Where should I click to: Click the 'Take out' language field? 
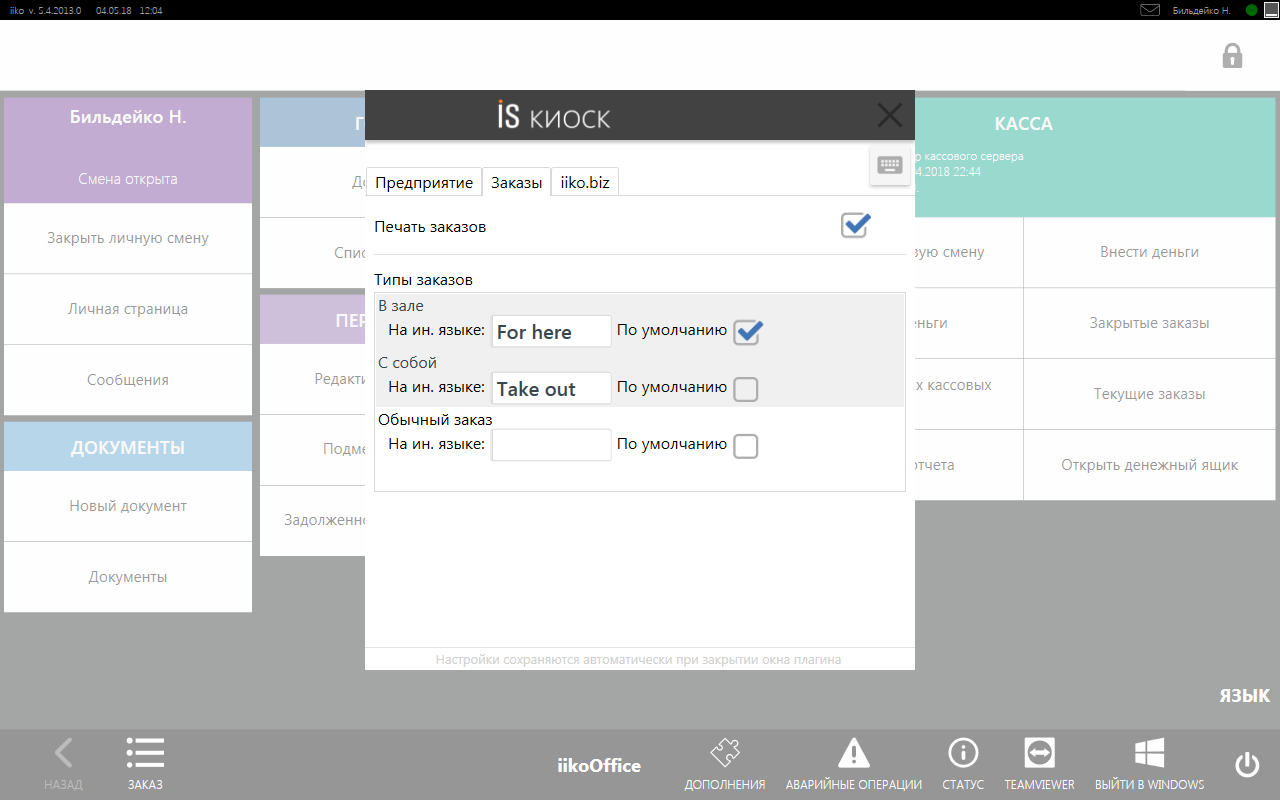(551, 388)
